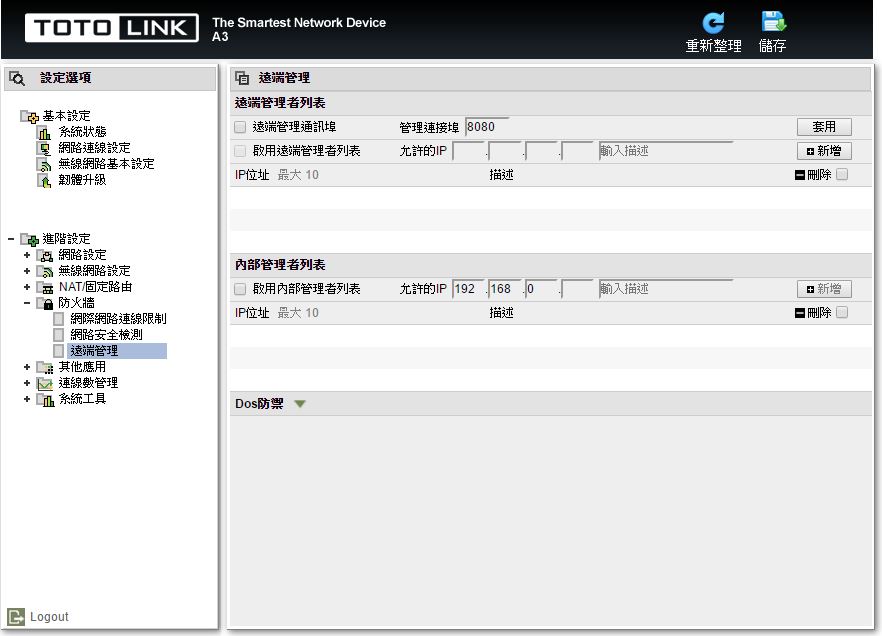Click the 網路連線設定 computer icon

click(x=44, y=148)
